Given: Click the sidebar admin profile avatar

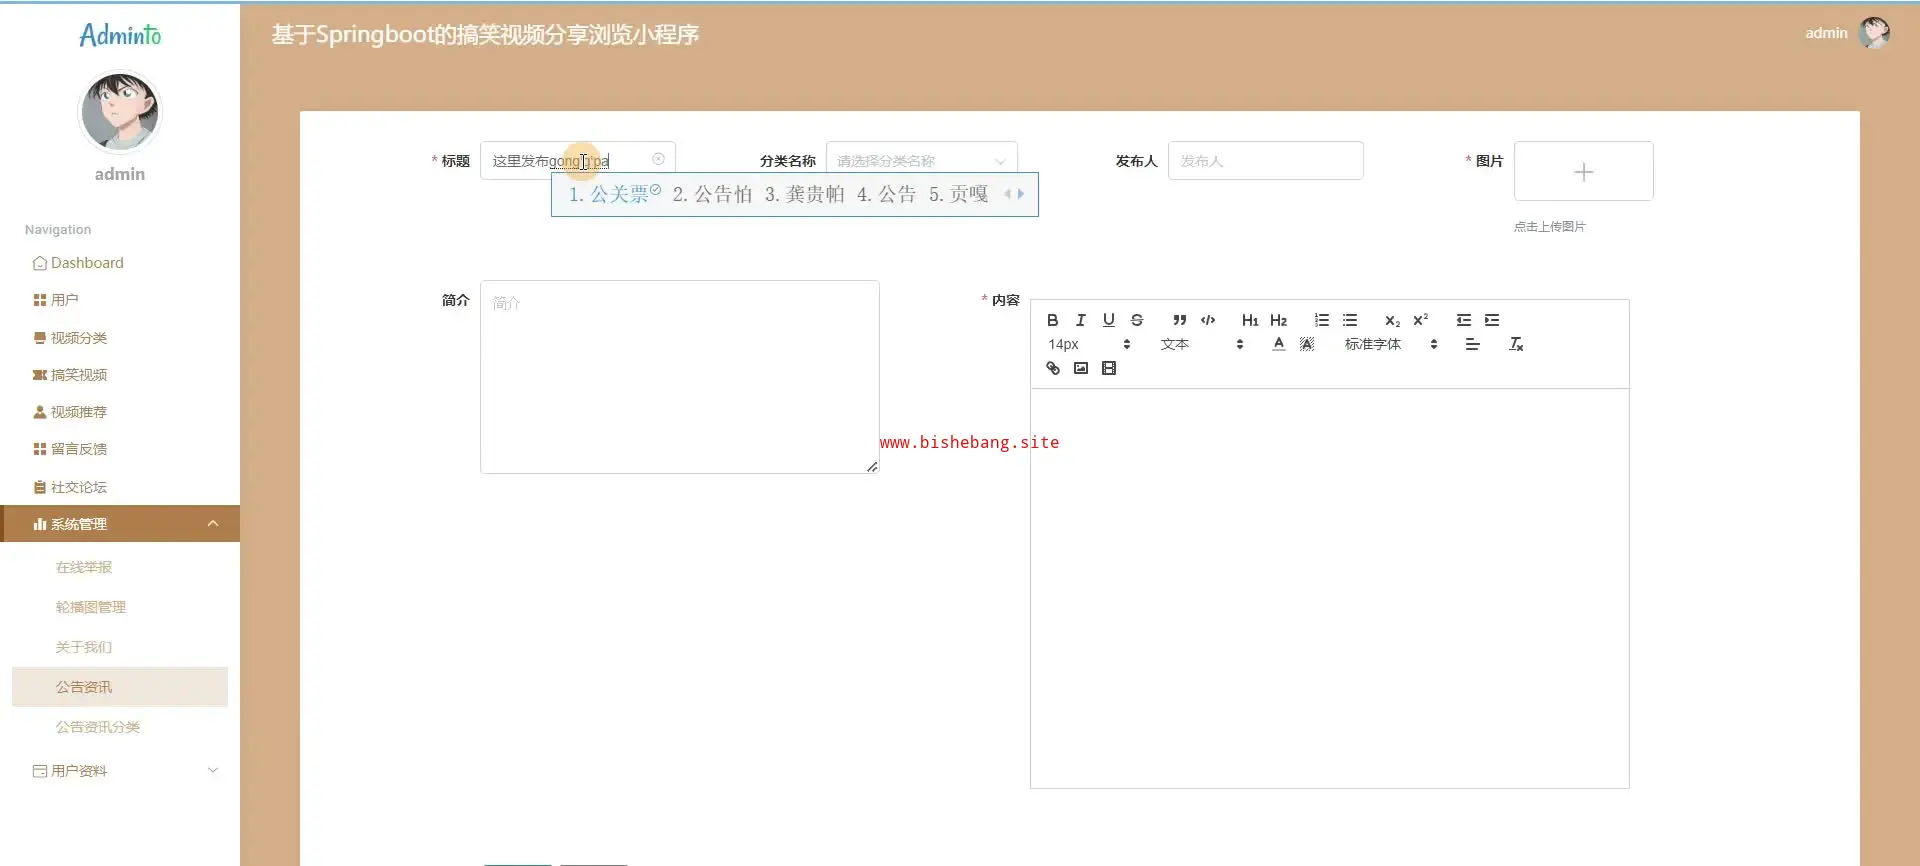Looking at the screenshot, I should point(120,111).
